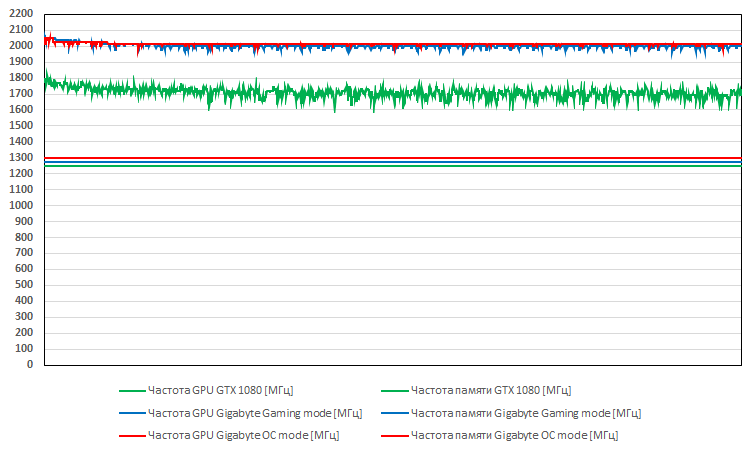Select legend label Частота GPU Gigabyte OC mode [МГц]
The height and width of the screenshot is (453, 756).
(243, 436)
